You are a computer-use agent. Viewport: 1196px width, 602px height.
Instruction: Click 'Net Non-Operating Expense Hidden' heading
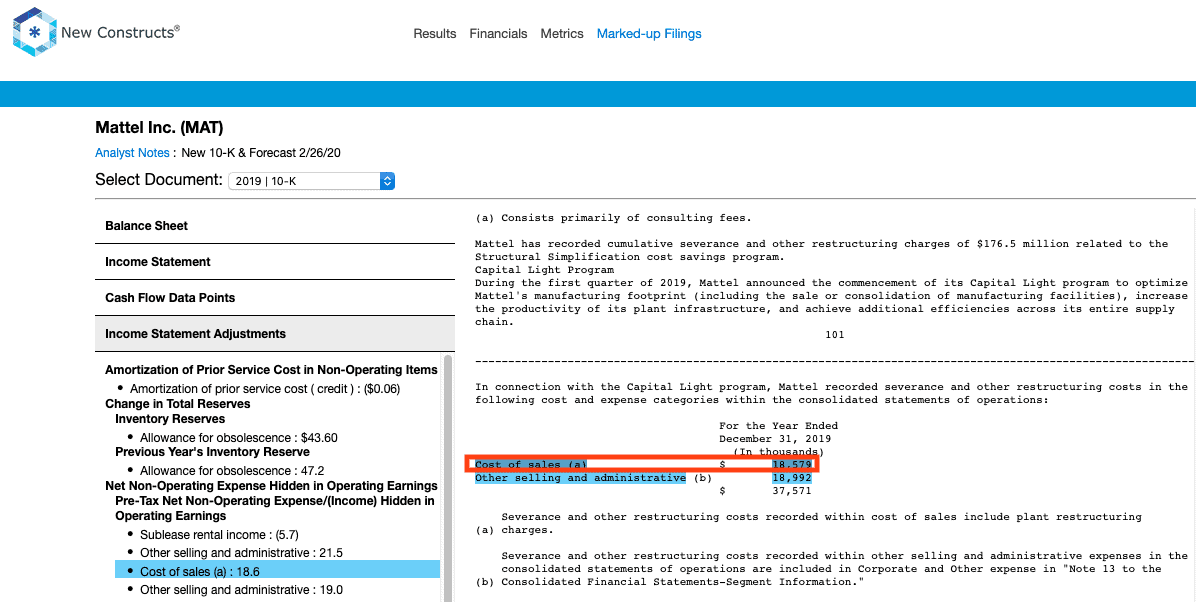coord(272,486)
